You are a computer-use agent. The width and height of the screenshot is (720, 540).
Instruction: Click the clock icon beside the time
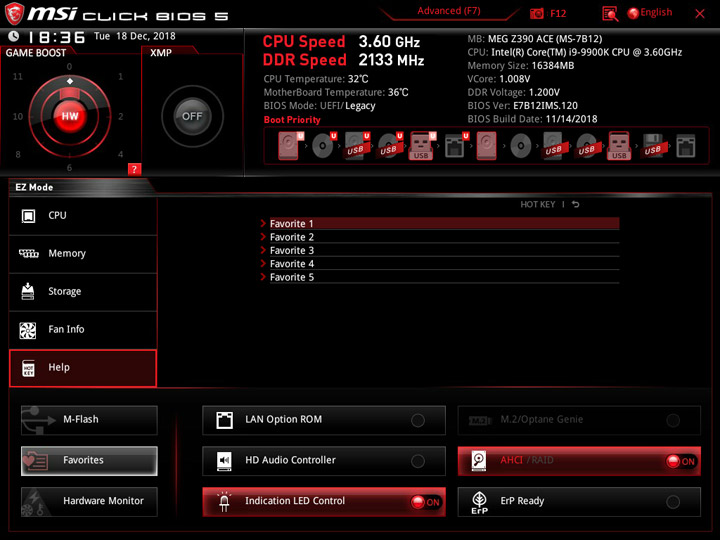[14, 36]
